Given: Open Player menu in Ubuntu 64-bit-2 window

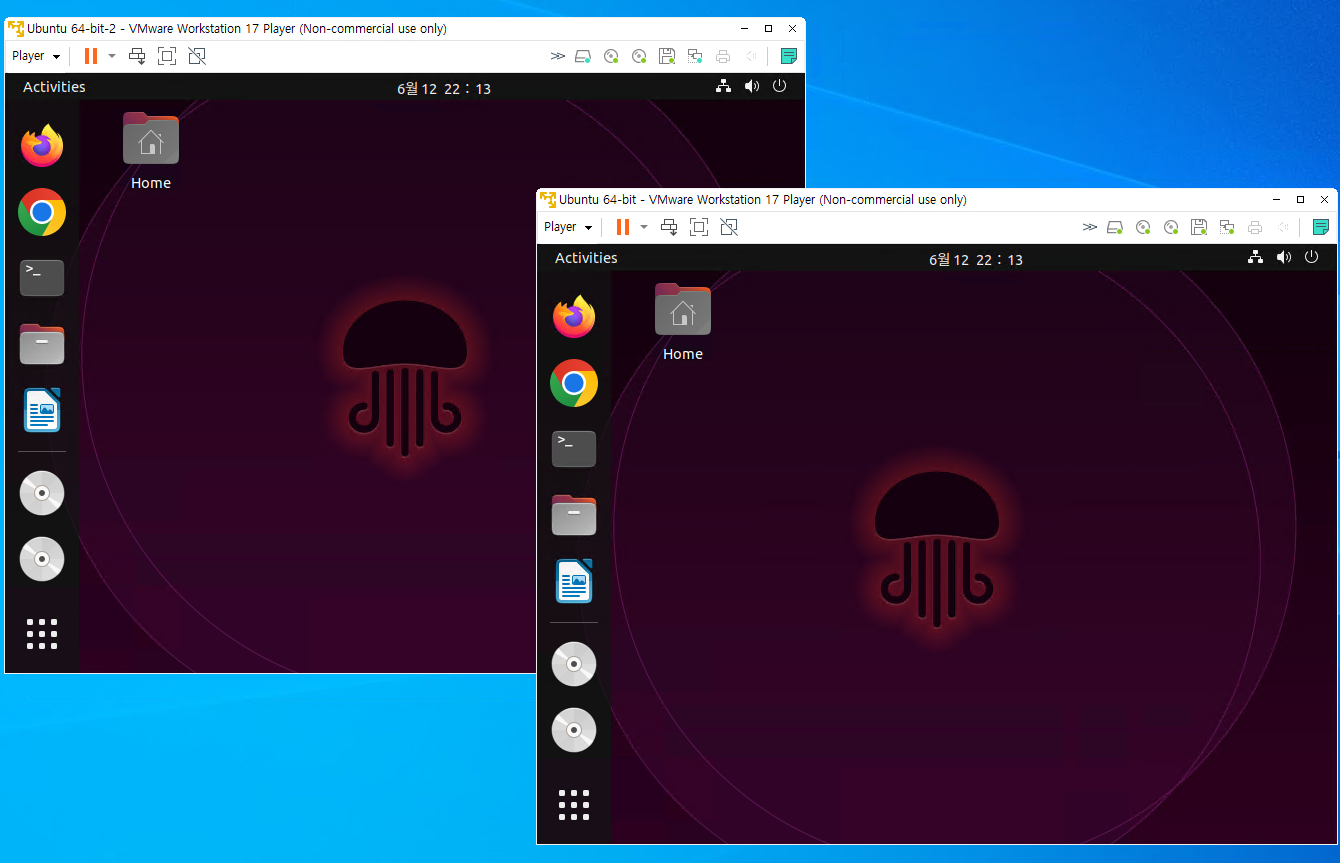Looking at the screenshot, I should (36, 56).
